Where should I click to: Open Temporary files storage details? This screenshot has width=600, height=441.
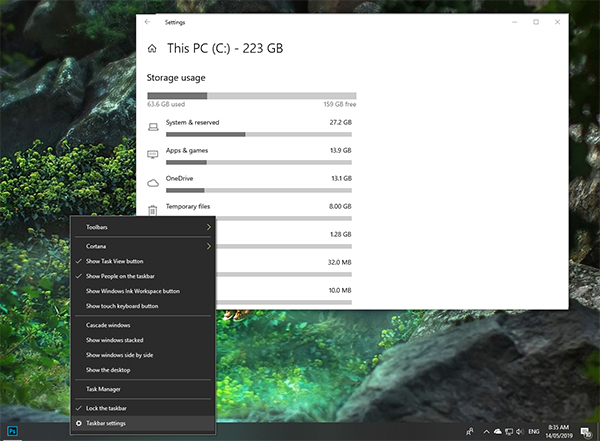(x=249, y=212)
